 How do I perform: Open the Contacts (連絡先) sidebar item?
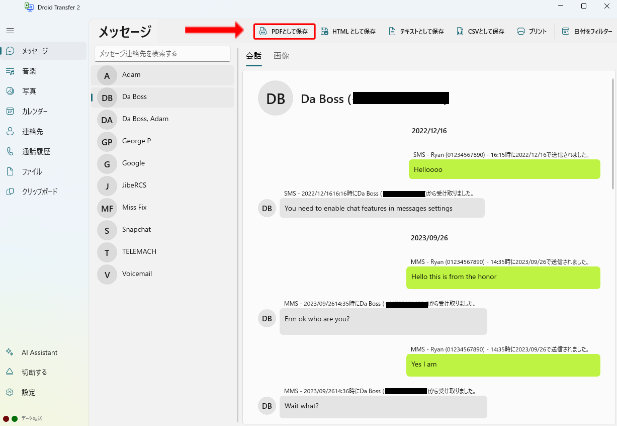(43, 131)
